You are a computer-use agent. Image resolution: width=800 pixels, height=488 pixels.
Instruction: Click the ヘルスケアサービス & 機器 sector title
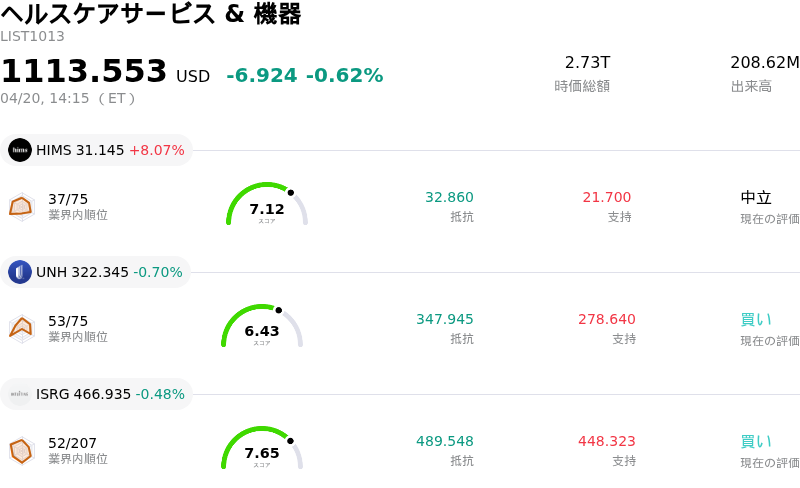[x=150, y=14]
